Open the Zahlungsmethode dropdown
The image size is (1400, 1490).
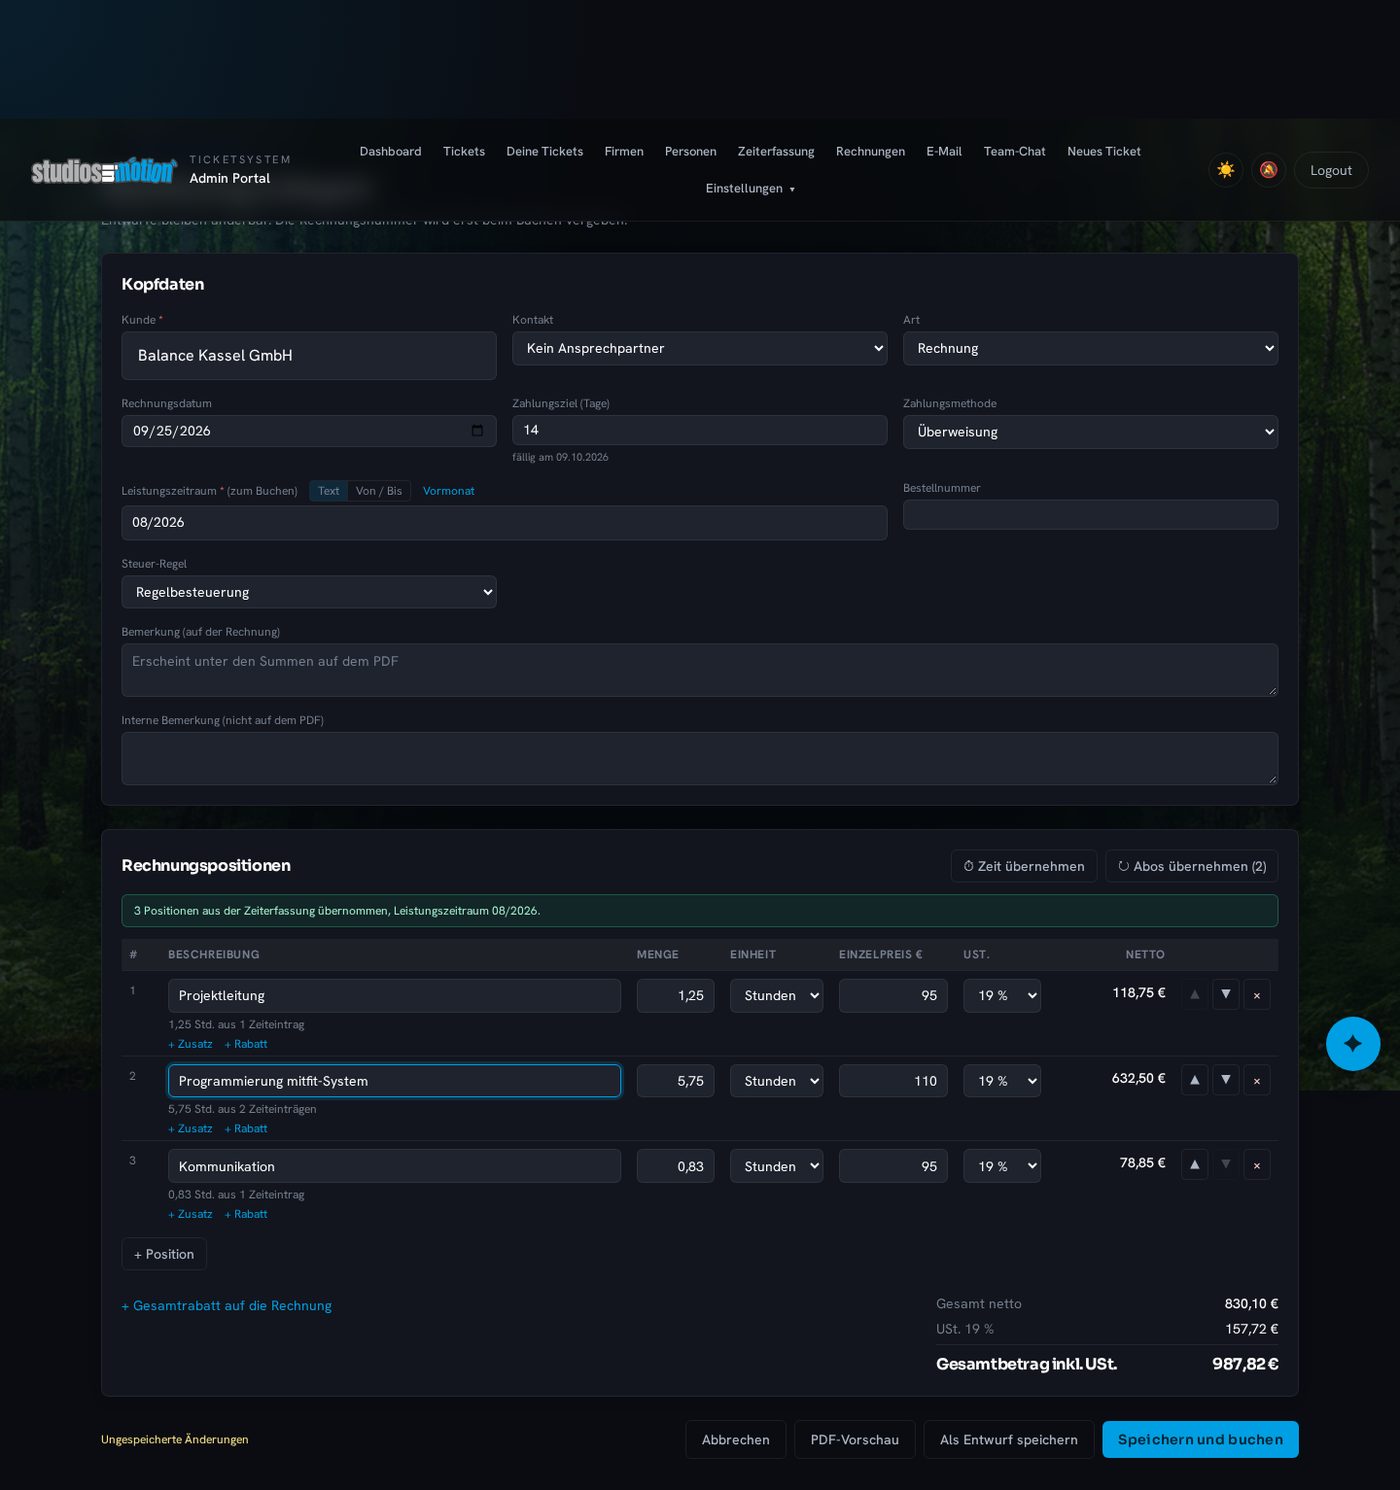[x=1090, y=432]
